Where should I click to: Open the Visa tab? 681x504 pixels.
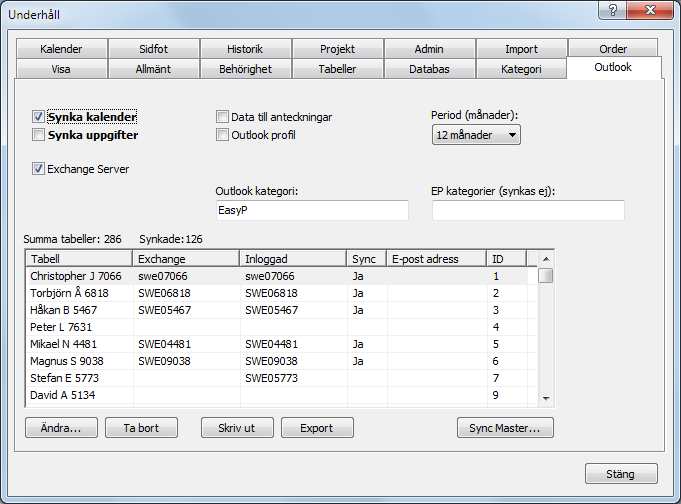pos(61,69)
